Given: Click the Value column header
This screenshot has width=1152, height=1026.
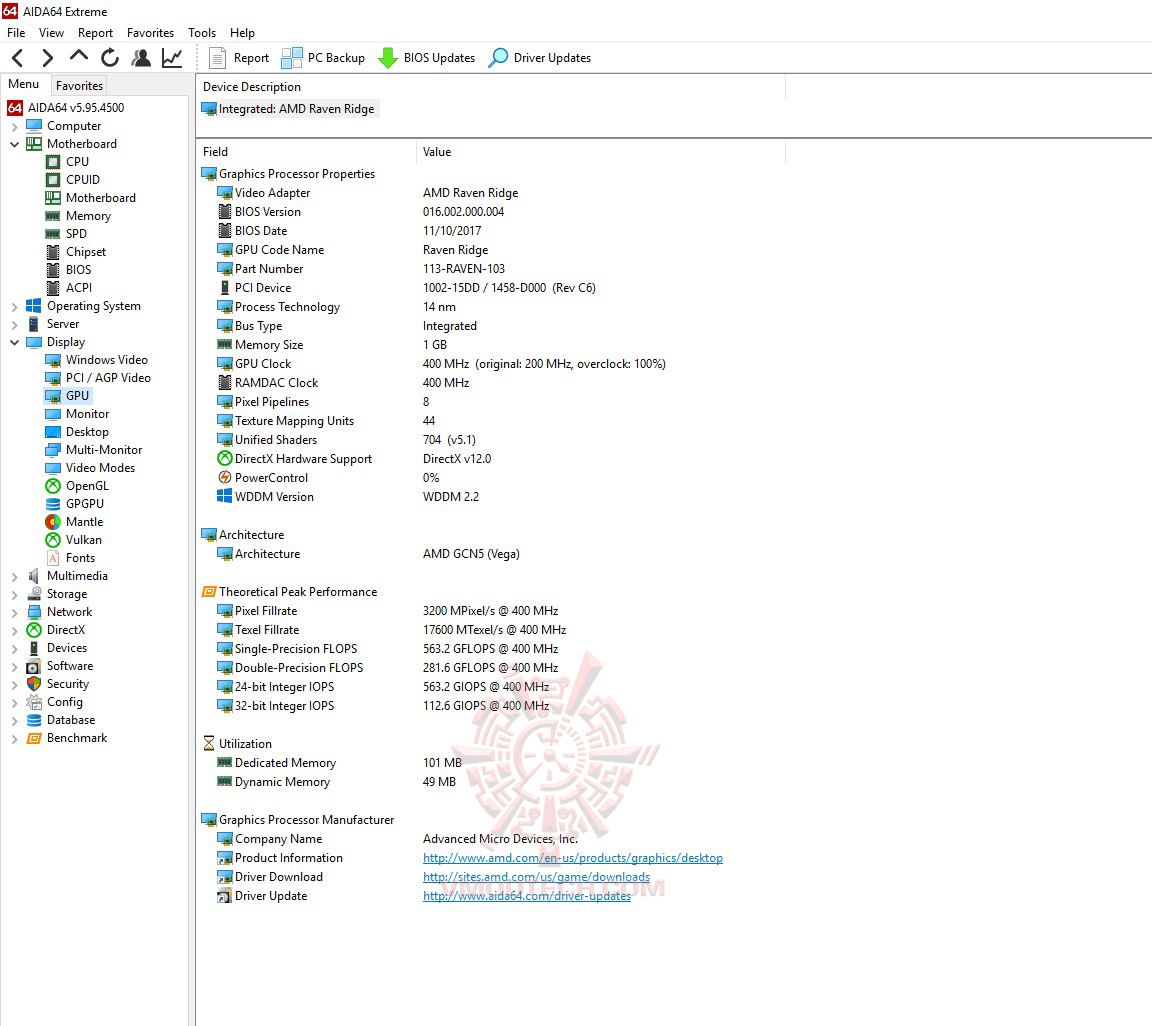Looking at the screenshot, I should click(x=601, y=152).
